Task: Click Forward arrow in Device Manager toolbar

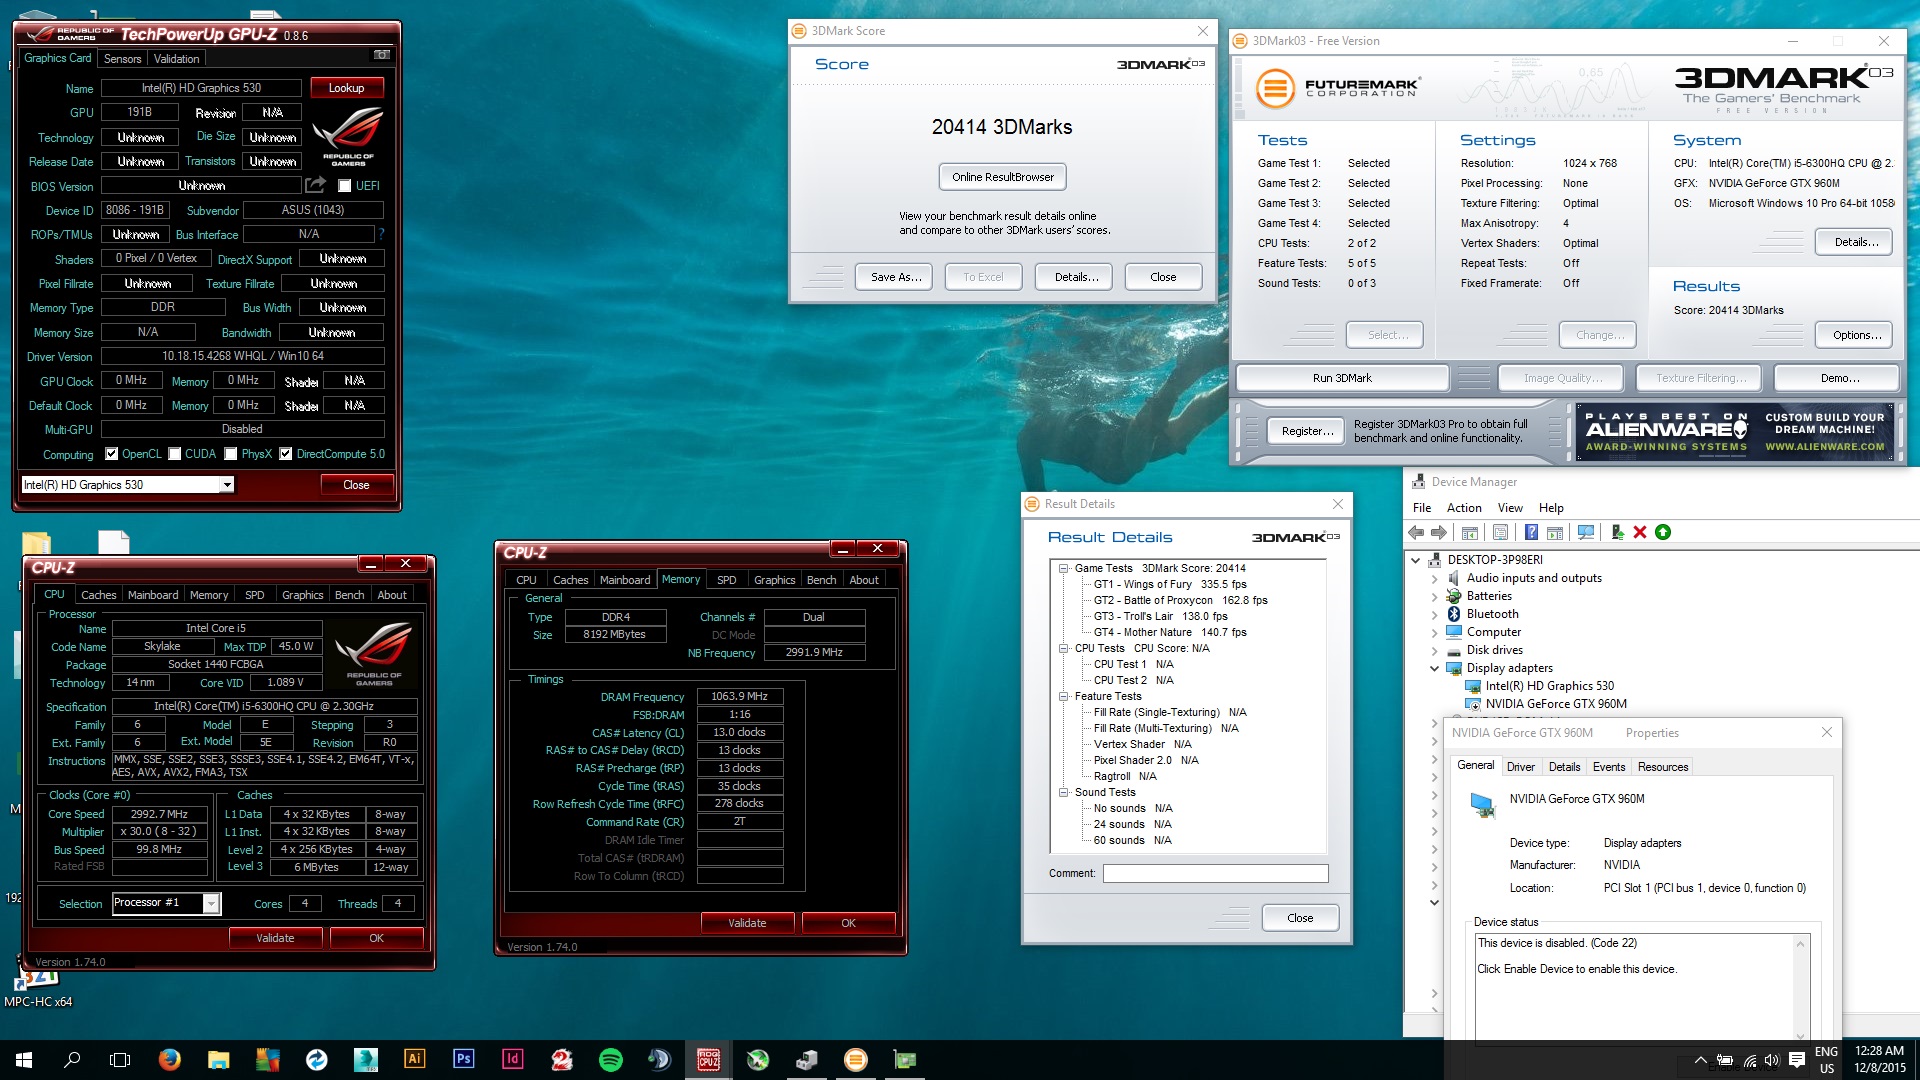Action: pos(1439,532)
